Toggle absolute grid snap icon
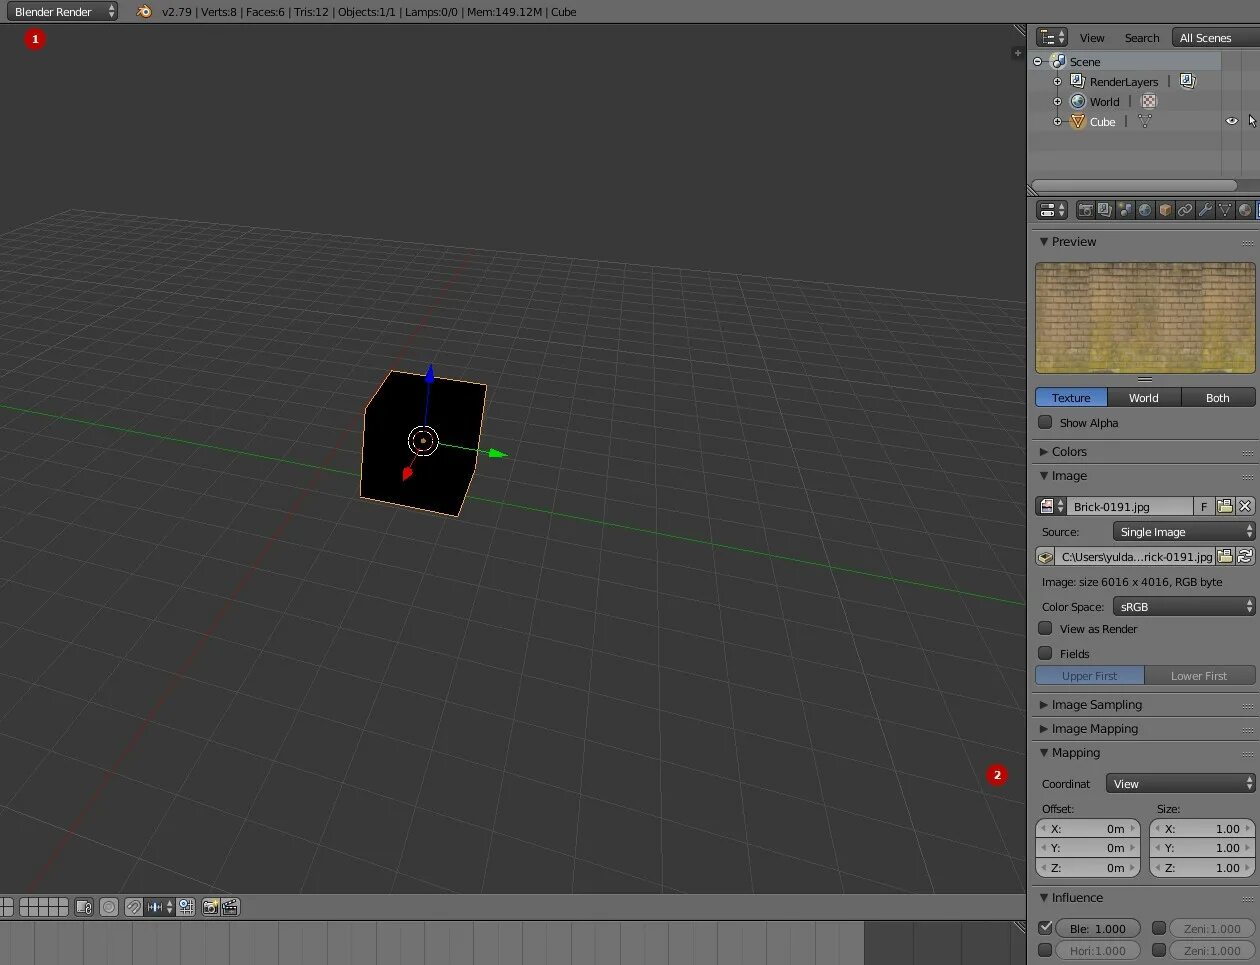 pos(186,907)
